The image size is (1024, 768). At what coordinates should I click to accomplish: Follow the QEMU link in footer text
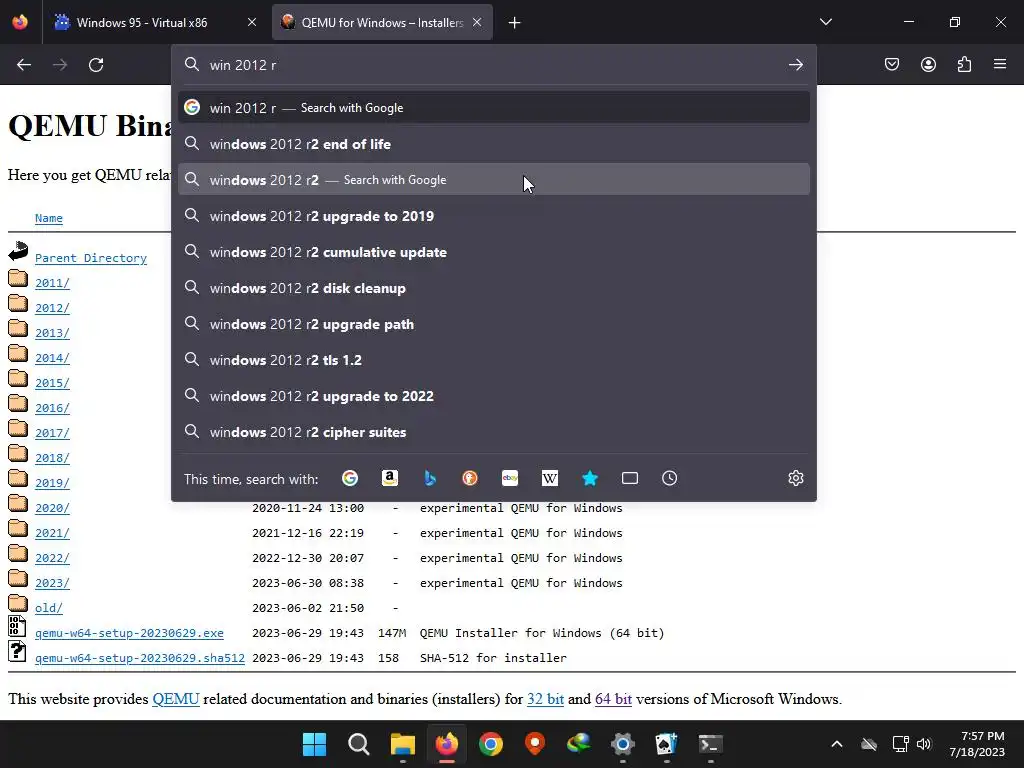click(176, 699)
